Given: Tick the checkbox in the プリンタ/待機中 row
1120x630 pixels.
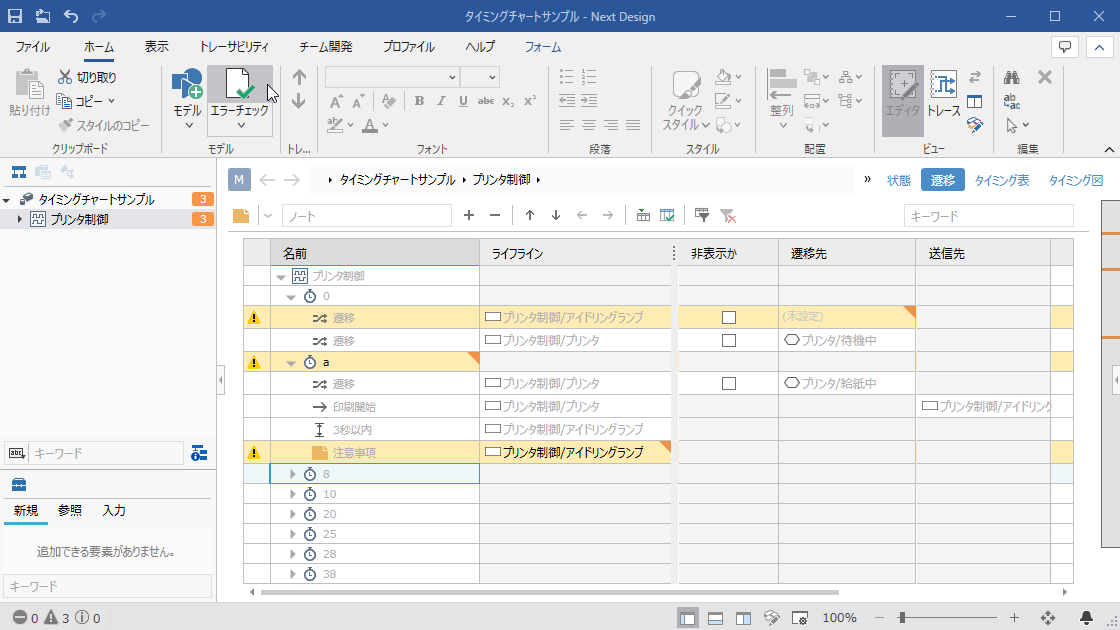Looking at the screenshot, I should (x=729, y=341).
